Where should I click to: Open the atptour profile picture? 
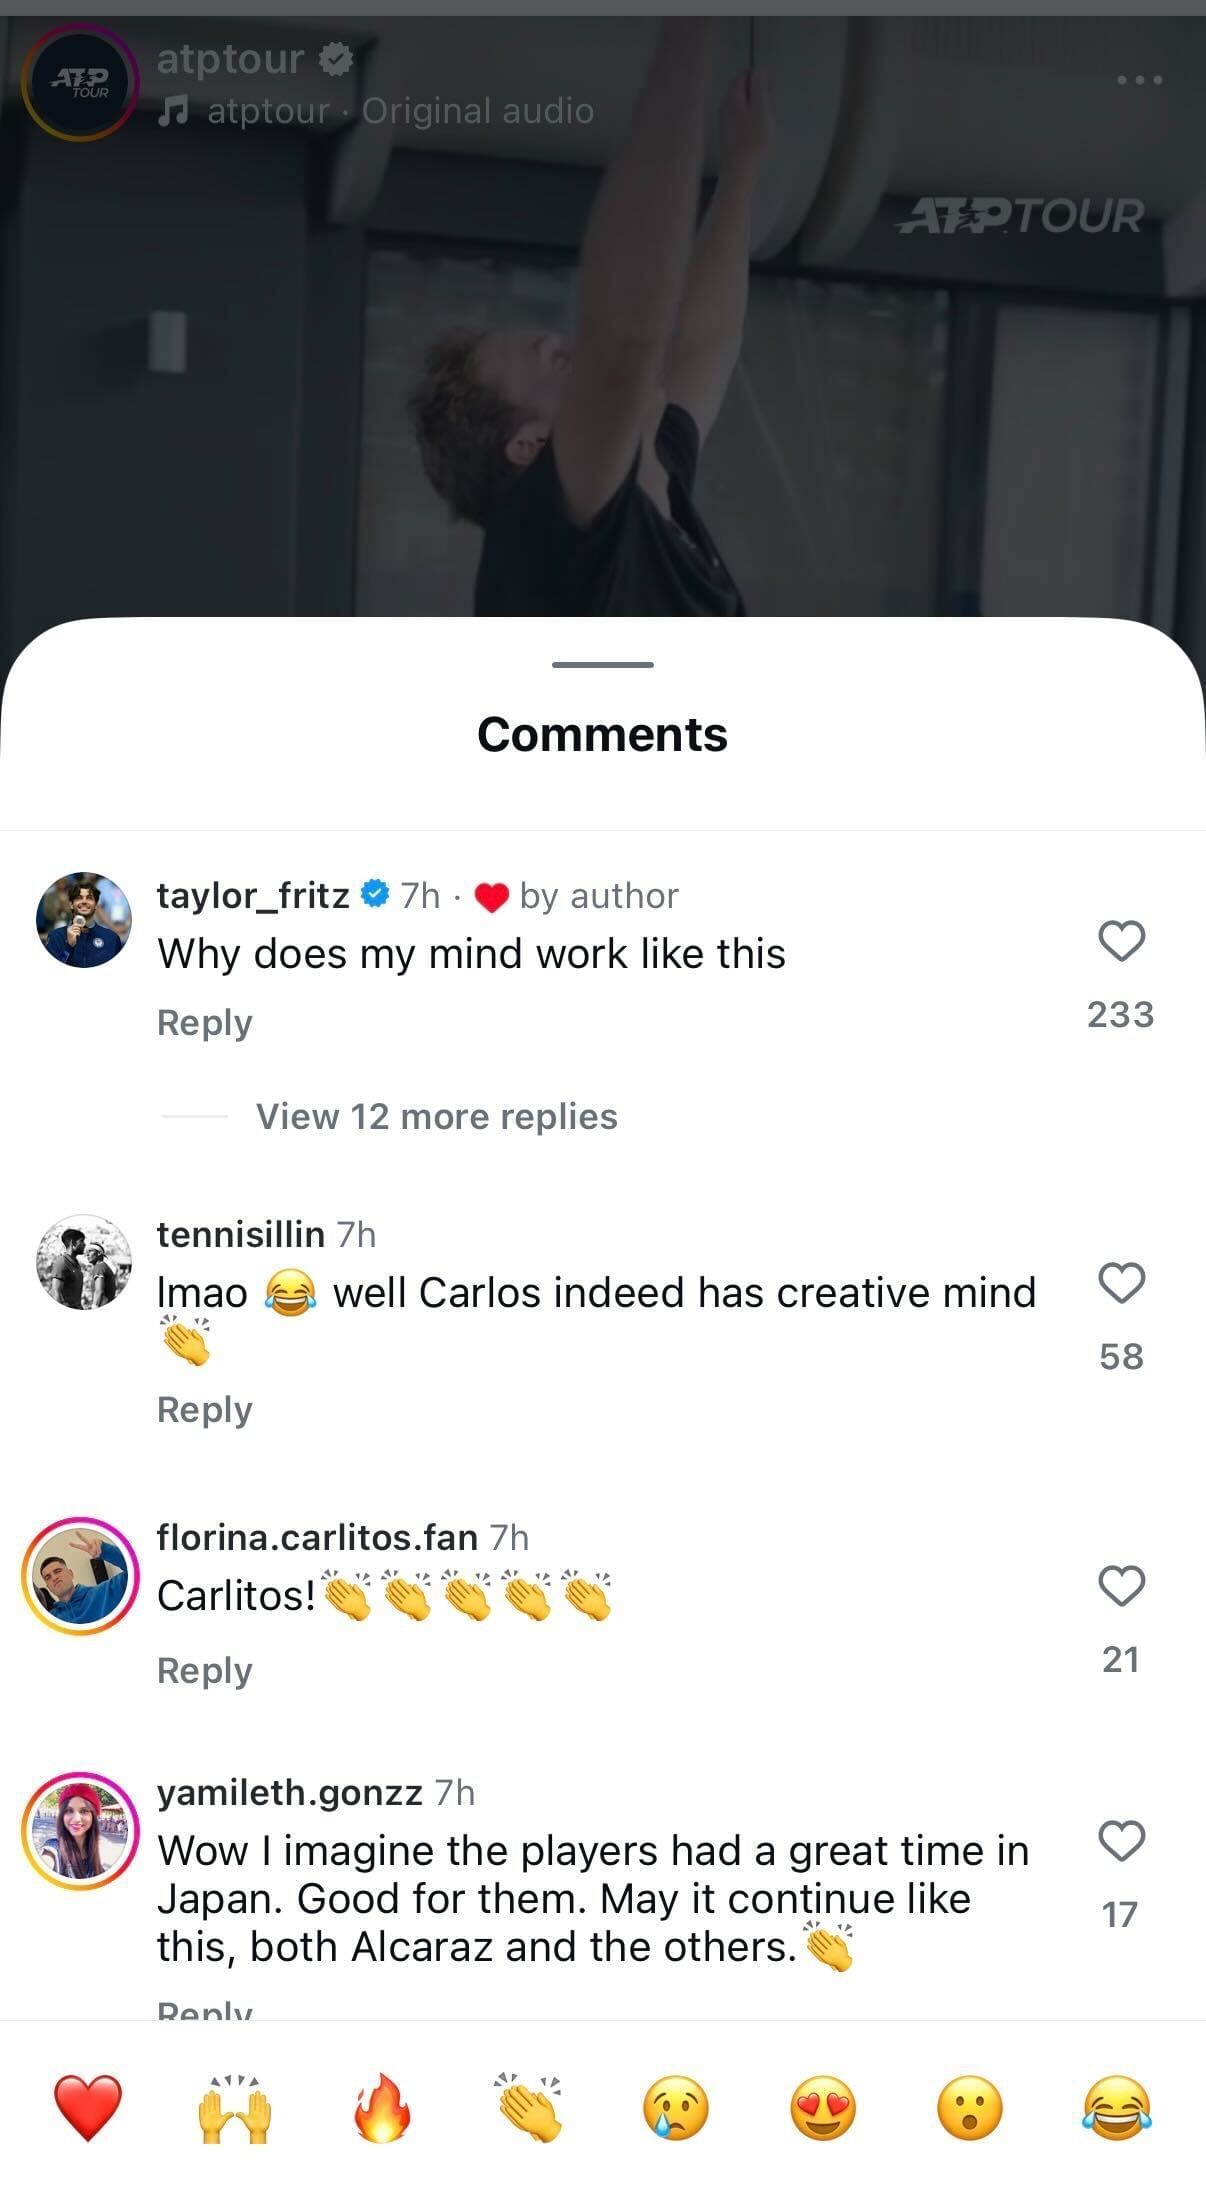[80, 82]
